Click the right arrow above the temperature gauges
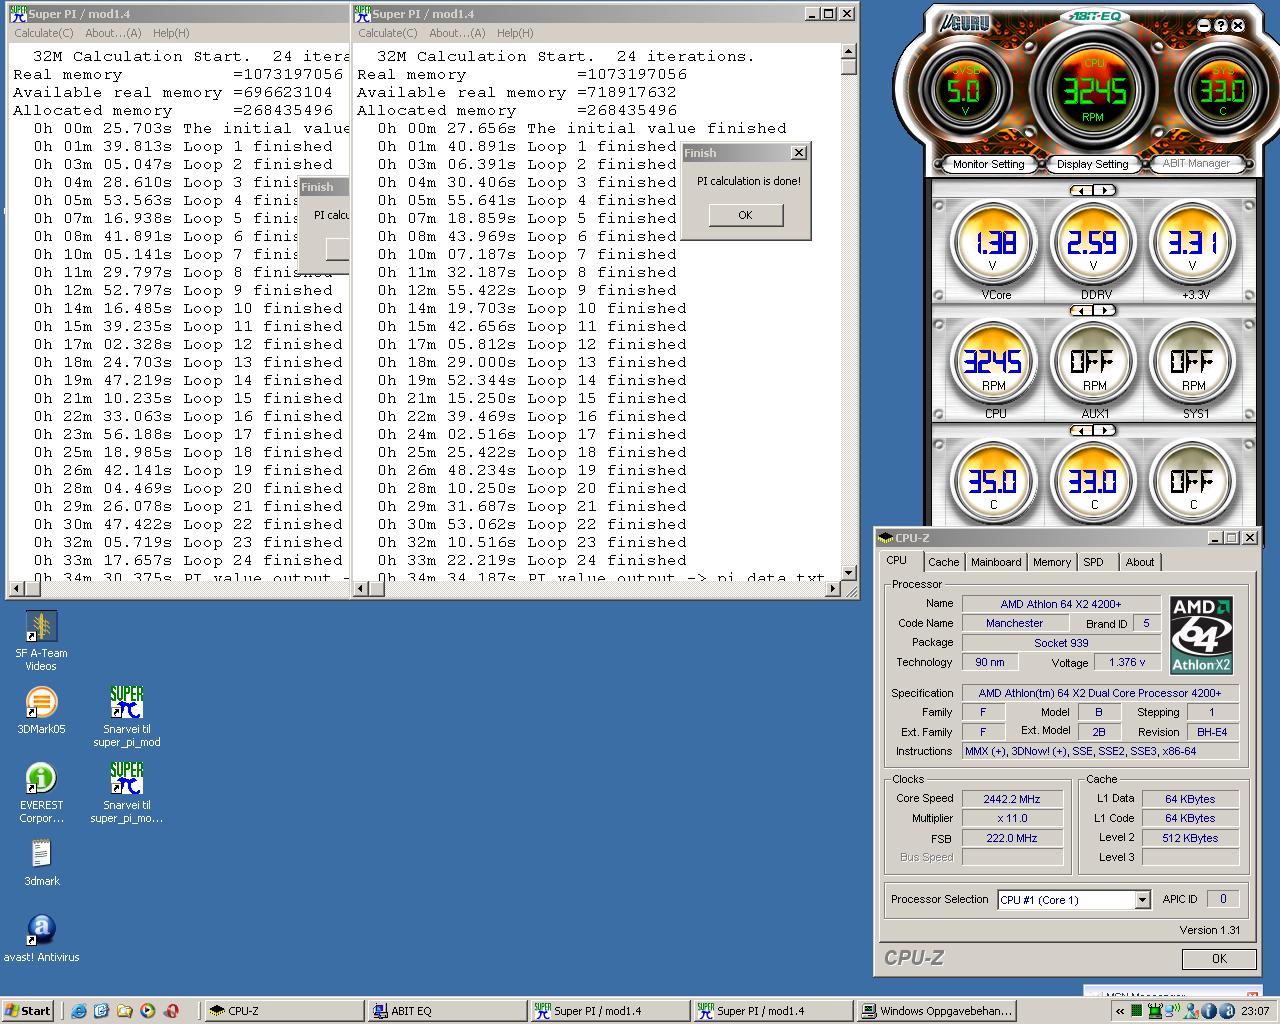Image resolution: width=1280 pixels, height=1024 pixels. [x=1104, y=430]
